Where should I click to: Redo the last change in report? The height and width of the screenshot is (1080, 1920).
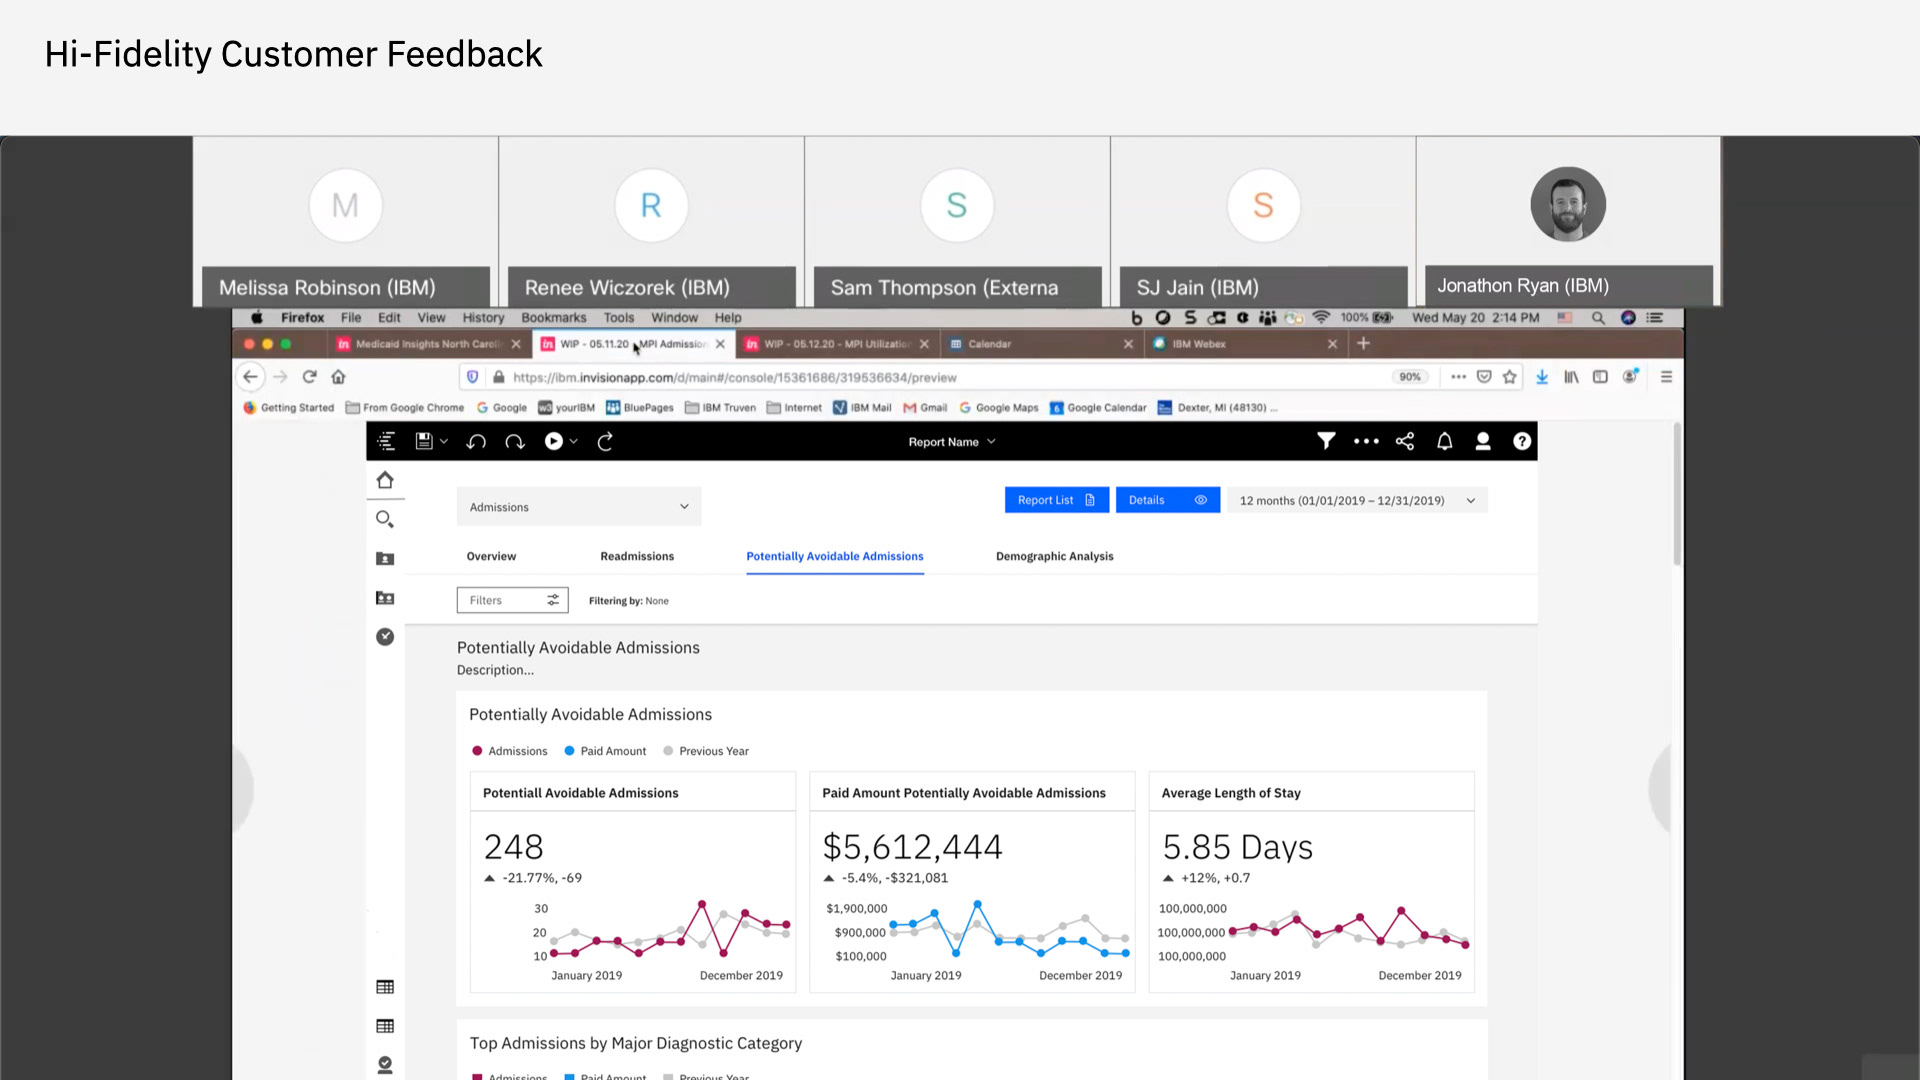[515, 441]
